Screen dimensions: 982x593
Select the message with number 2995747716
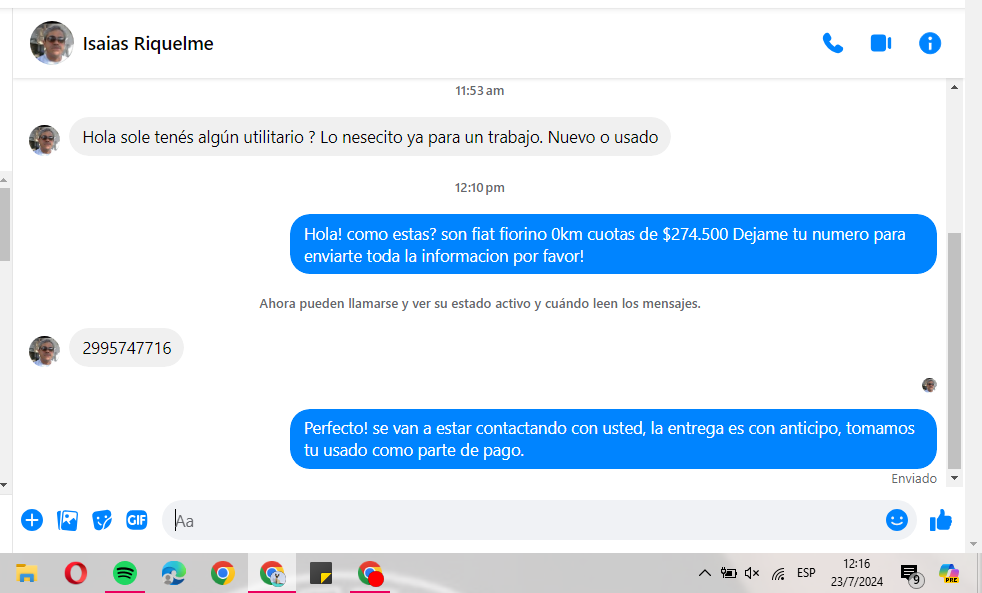127,348
